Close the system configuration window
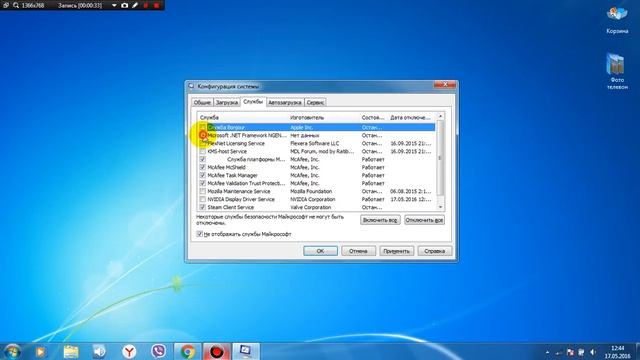The image size is (640, 360). (x=445, y=84)
